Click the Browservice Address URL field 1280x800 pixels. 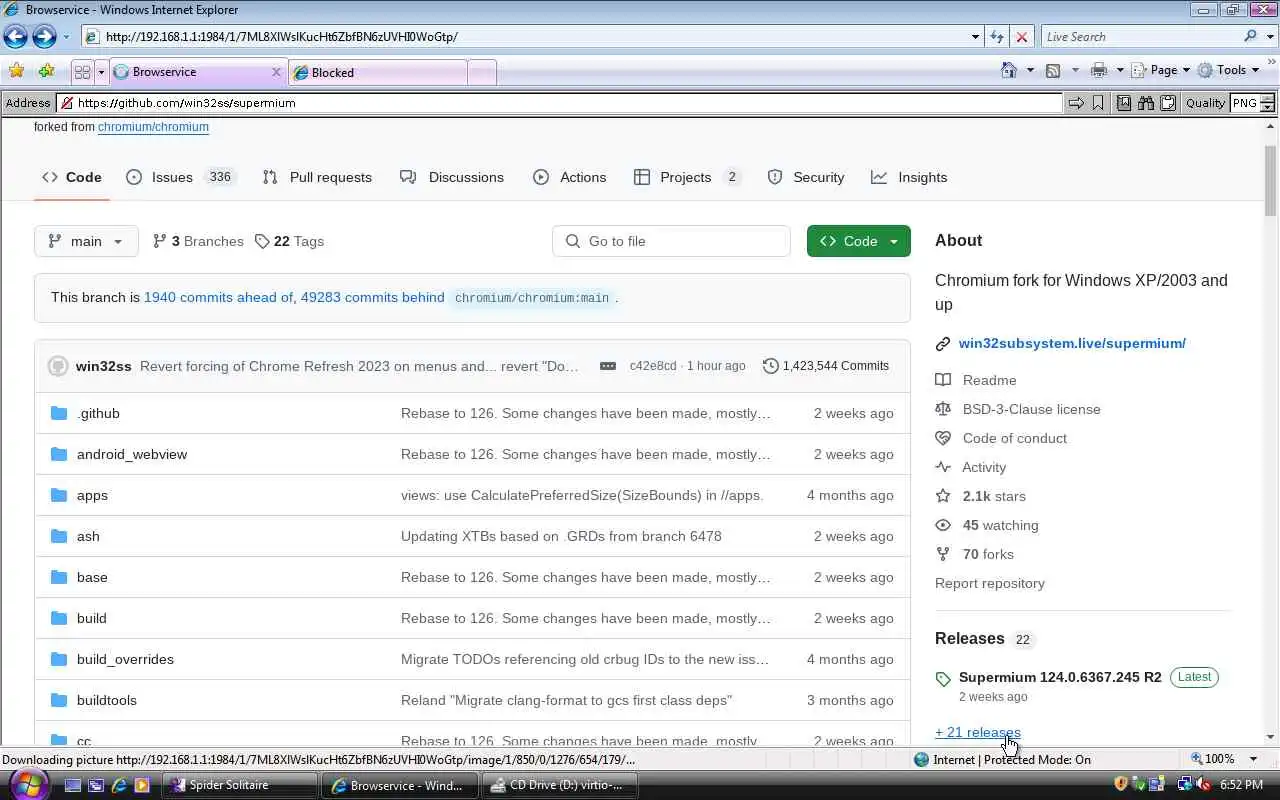click(559, 103)
